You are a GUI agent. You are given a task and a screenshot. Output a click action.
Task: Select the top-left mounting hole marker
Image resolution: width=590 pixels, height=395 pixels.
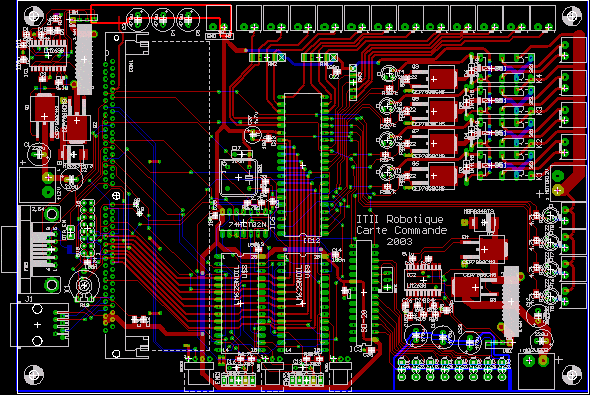34,16
